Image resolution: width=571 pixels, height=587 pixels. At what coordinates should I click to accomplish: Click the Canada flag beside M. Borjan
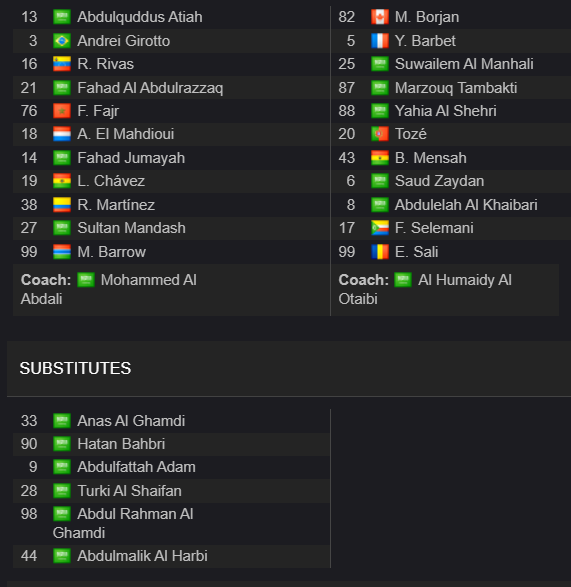coord(380,17)
